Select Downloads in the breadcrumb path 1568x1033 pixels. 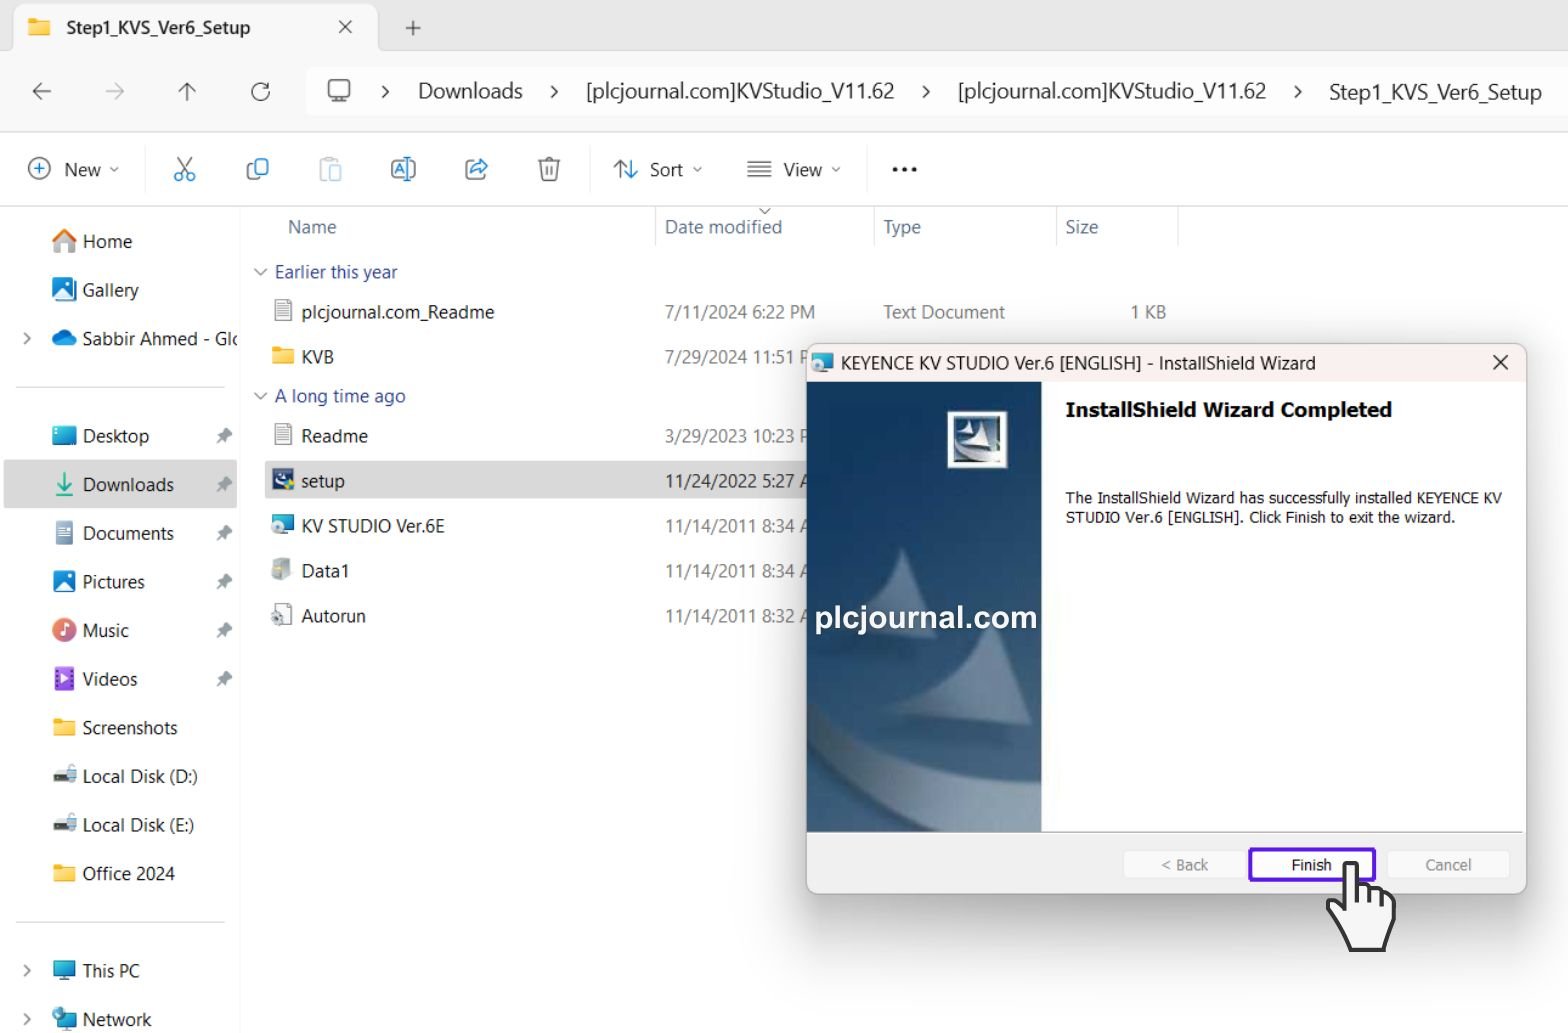(x=470, y=92)
